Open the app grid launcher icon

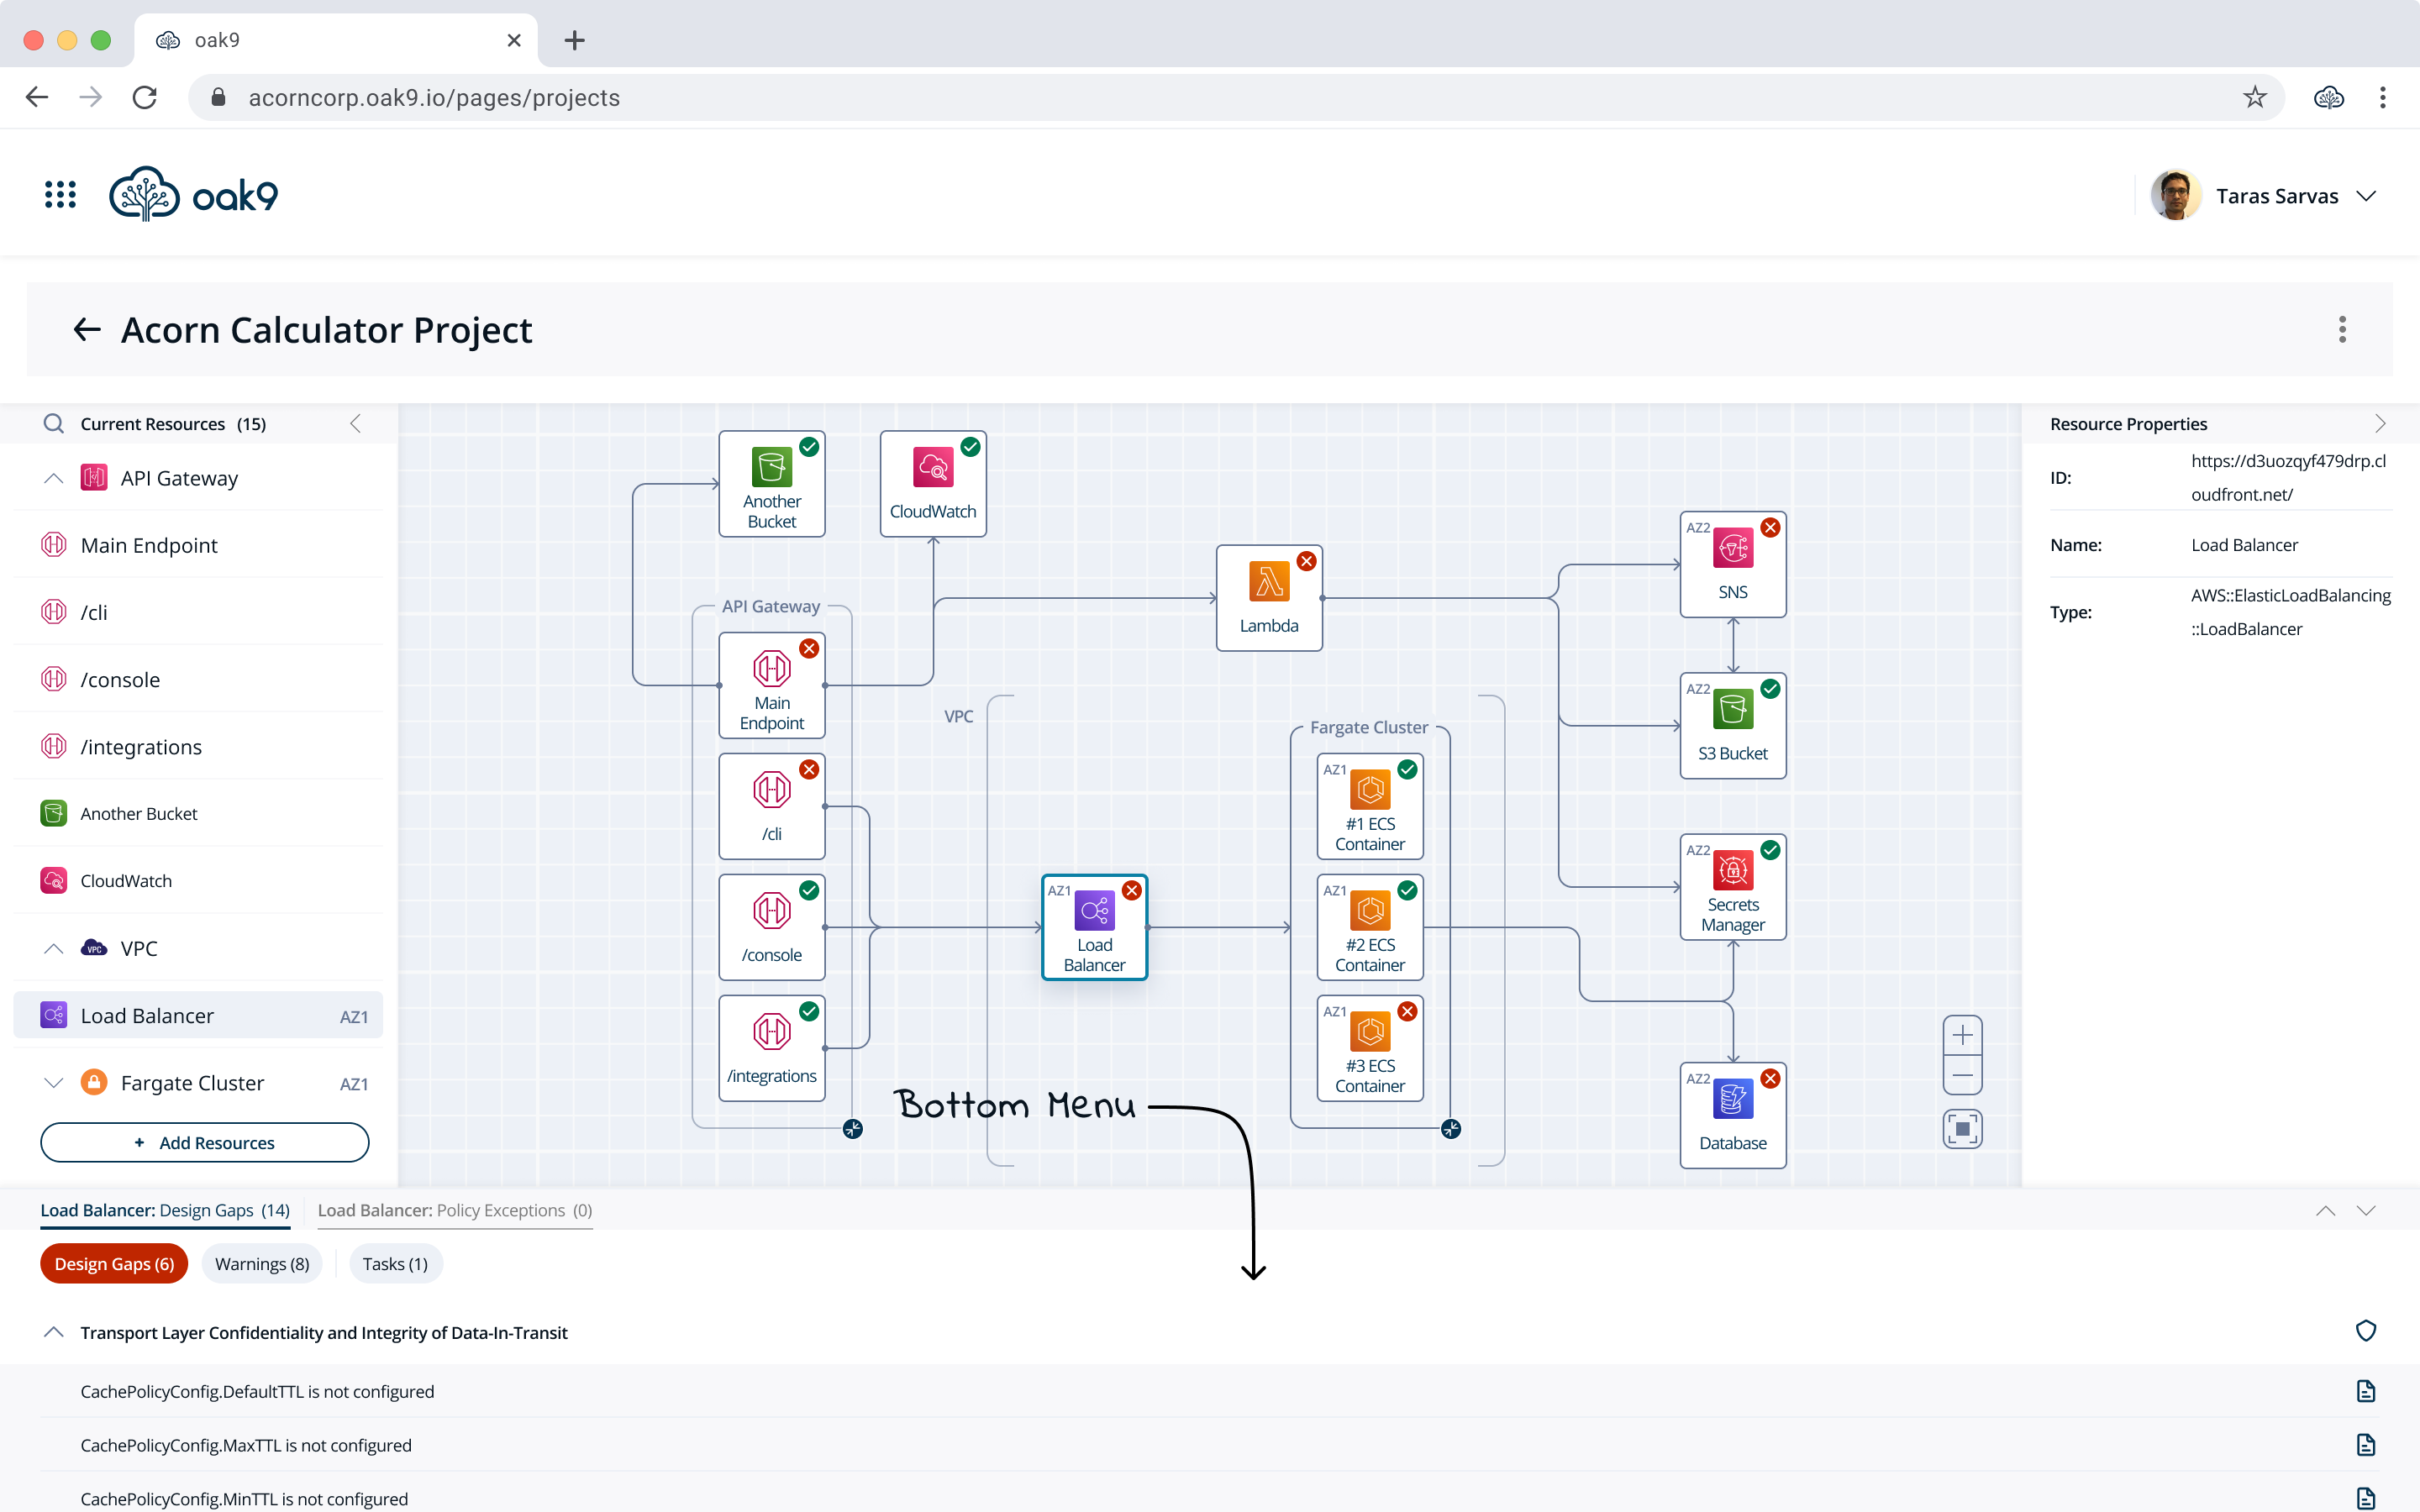(x=60, y=195)
